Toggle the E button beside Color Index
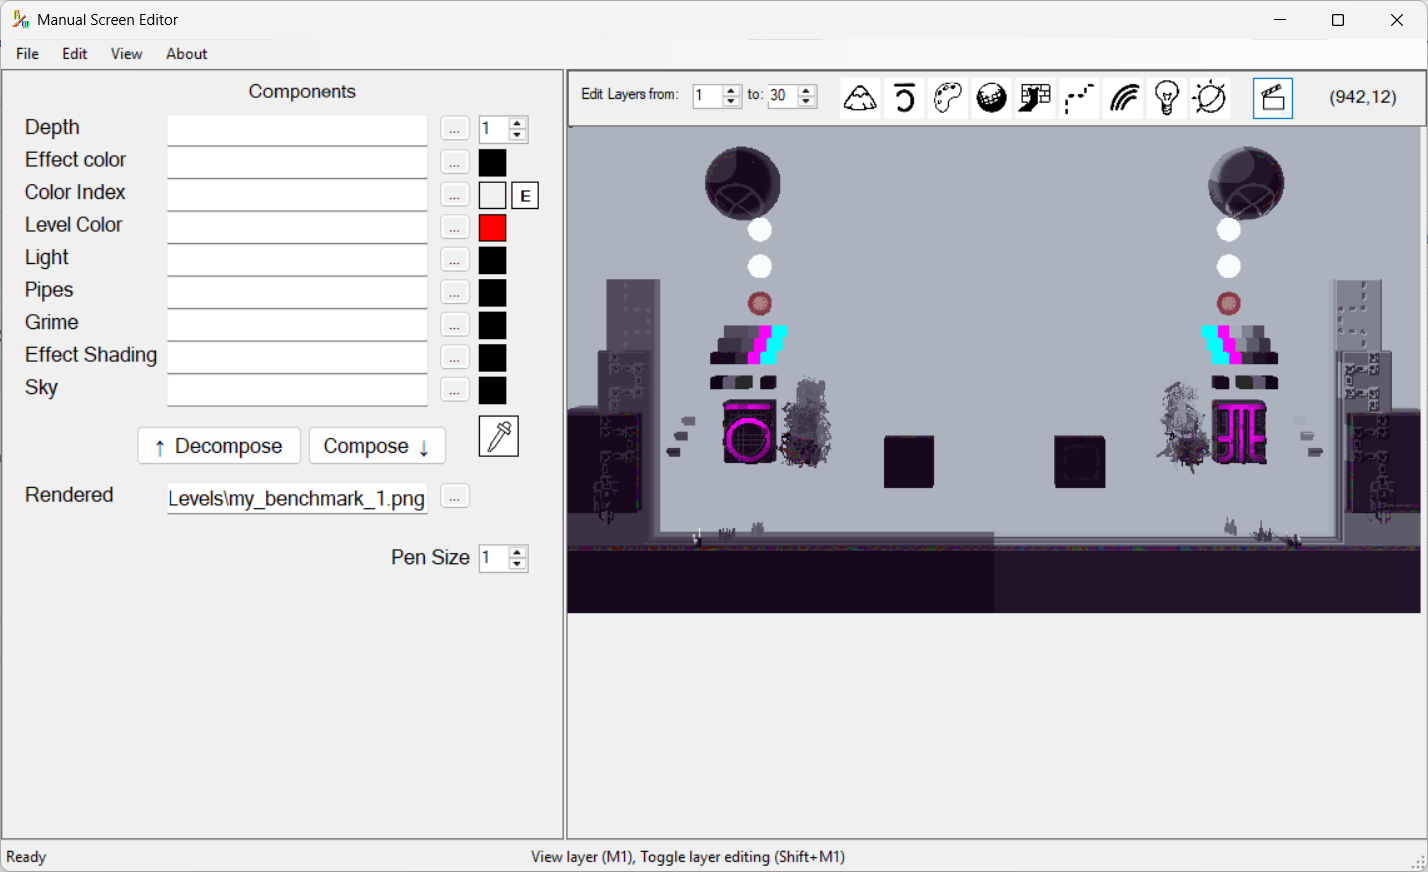This screenshot has width=1428, height=872. (524, 194)
